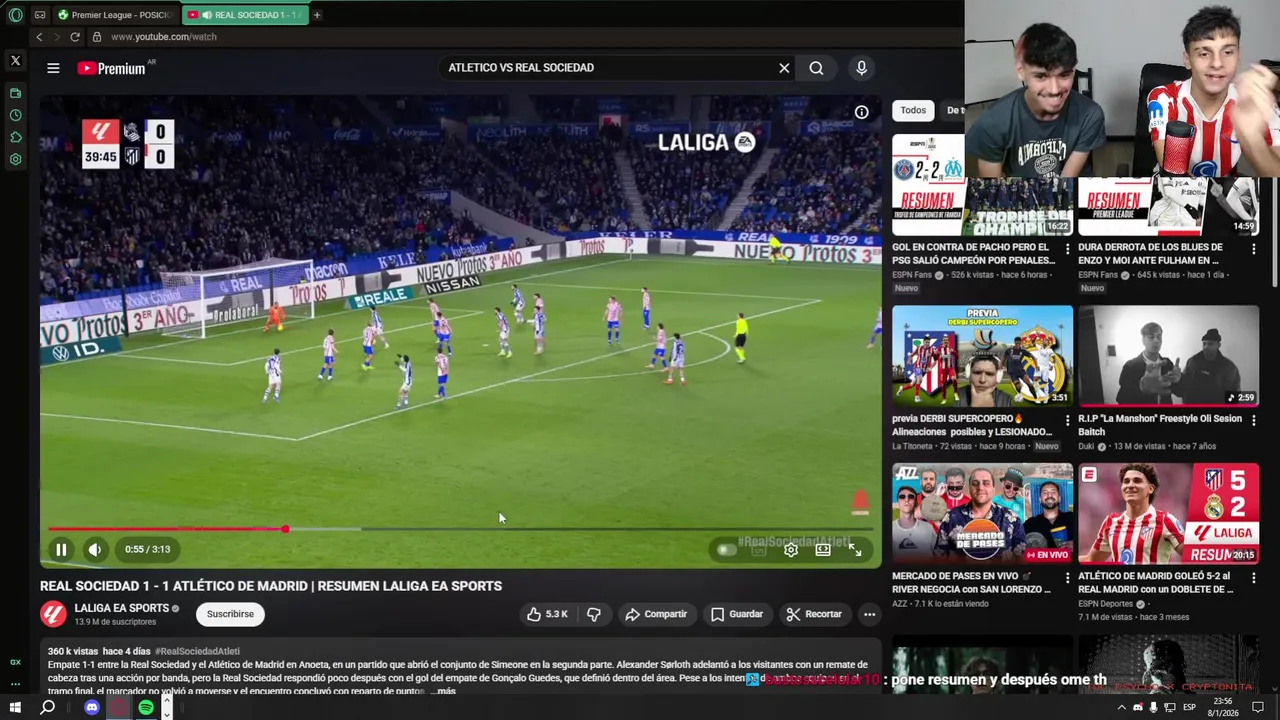
Task: Click the Compartir share button
Action: 656,614
